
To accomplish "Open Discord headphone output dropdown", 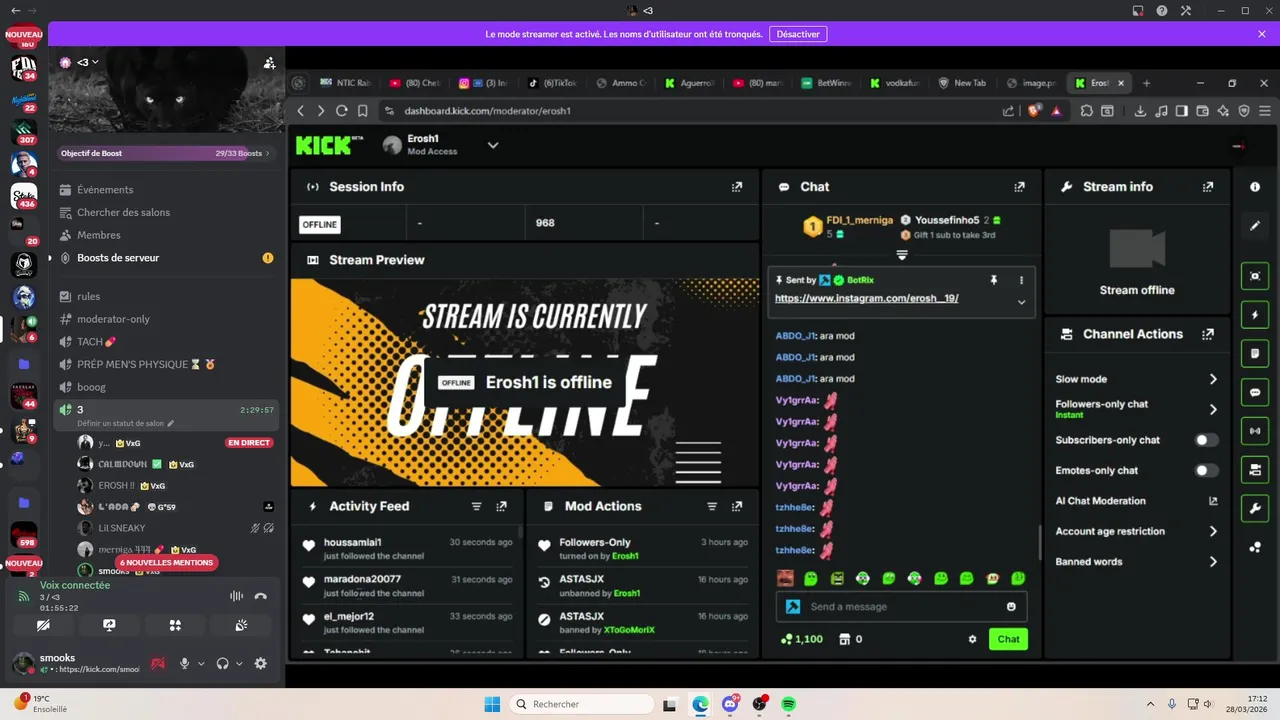I will coord(239,663).
